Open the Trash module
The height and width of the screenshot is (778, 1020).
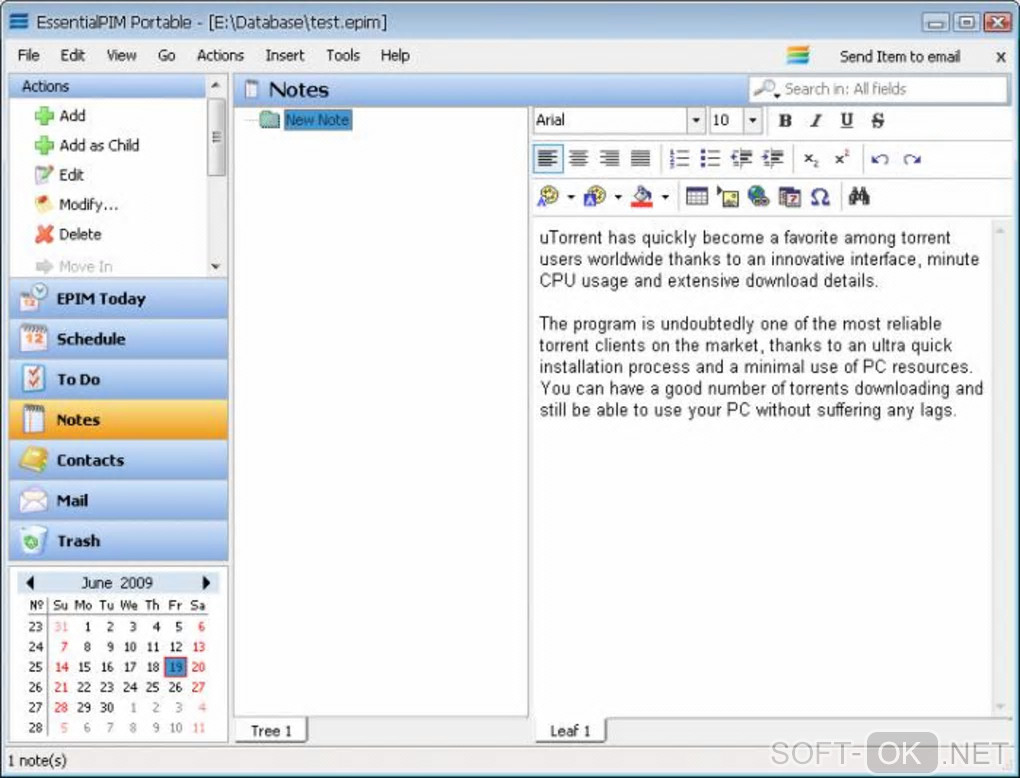[x=119, y=541]
